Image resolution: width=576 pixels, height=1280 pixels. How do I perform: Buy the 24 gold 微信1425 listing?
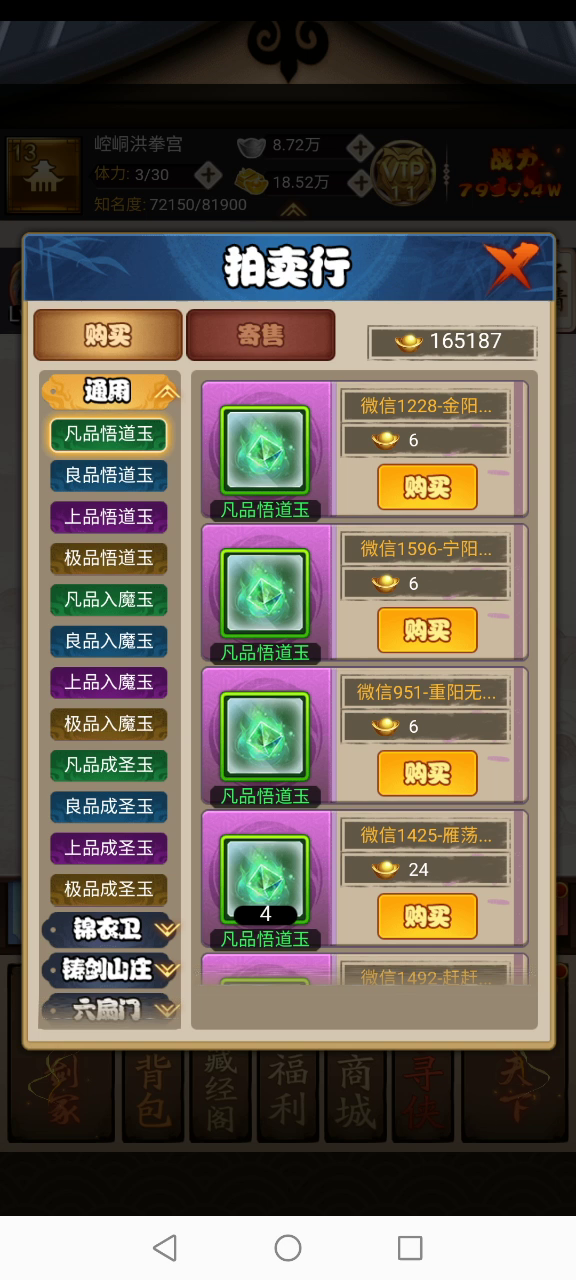427,916
